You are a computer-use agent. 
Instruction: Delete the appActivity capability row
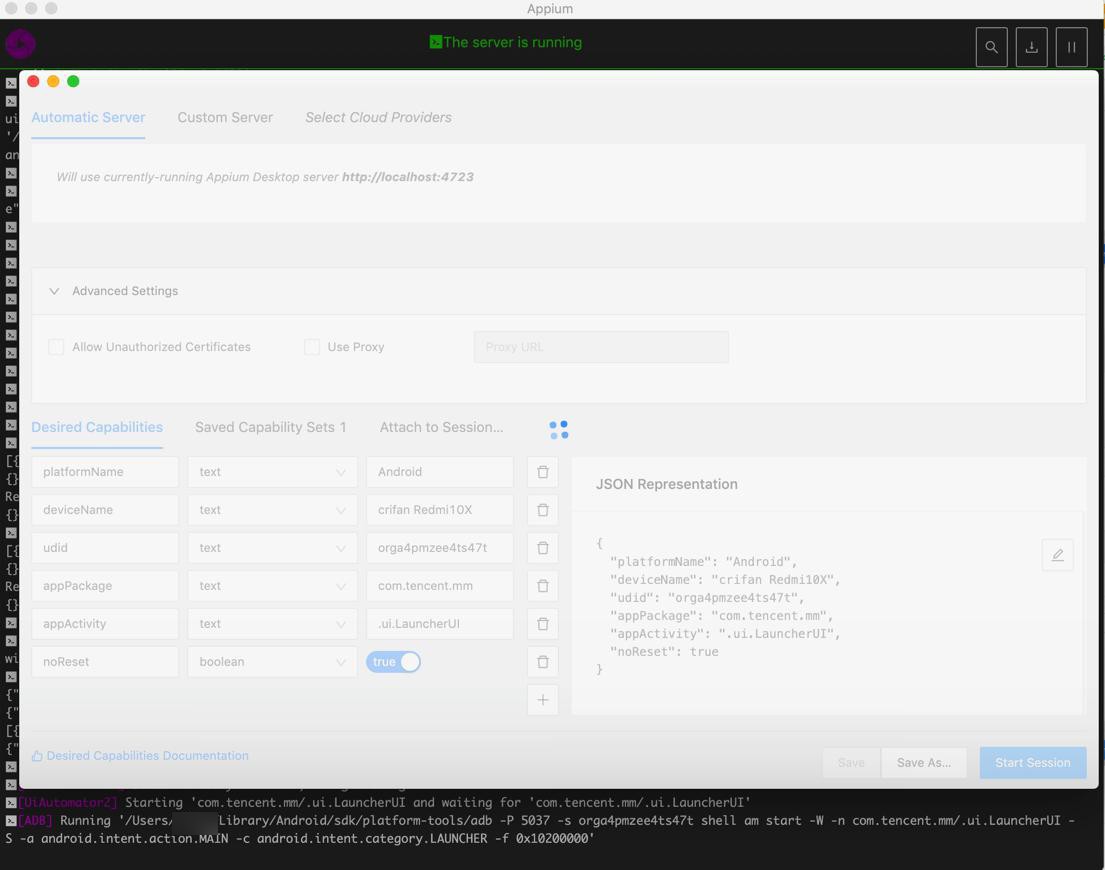[x=543, y=624]
